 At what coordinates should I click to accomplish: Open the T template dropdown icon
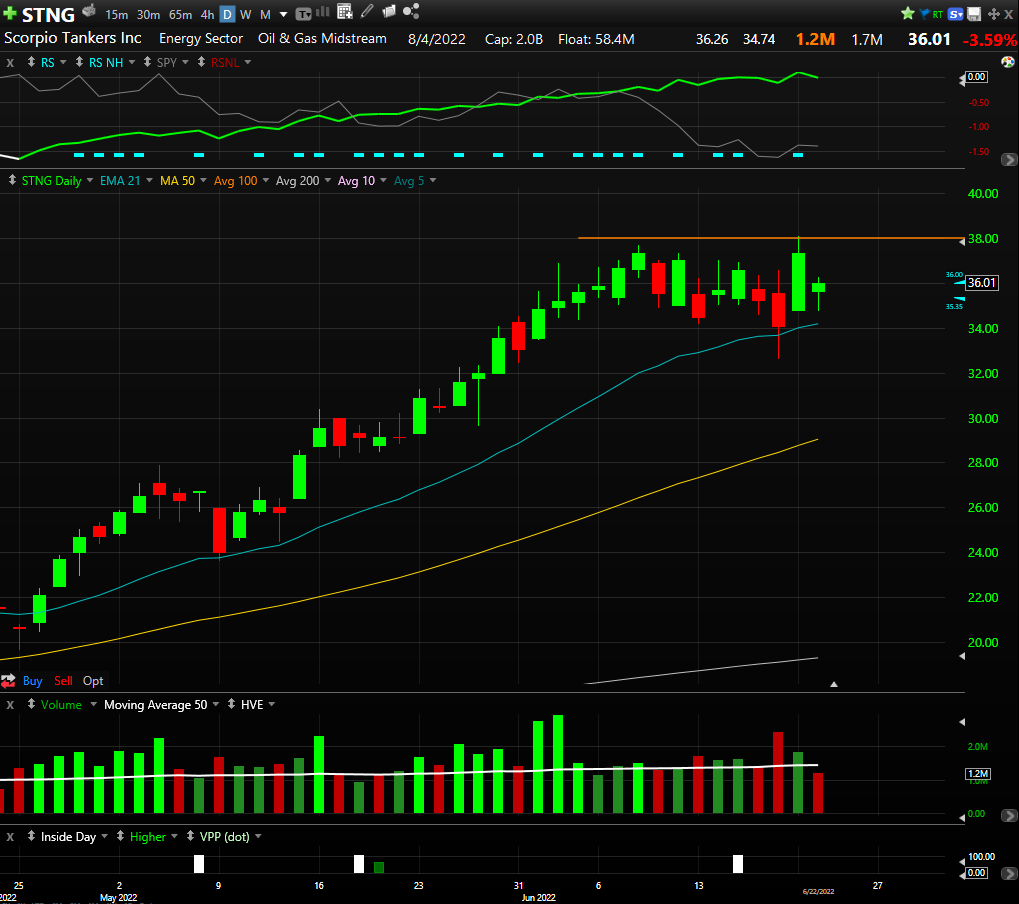[x=303, y=14]
